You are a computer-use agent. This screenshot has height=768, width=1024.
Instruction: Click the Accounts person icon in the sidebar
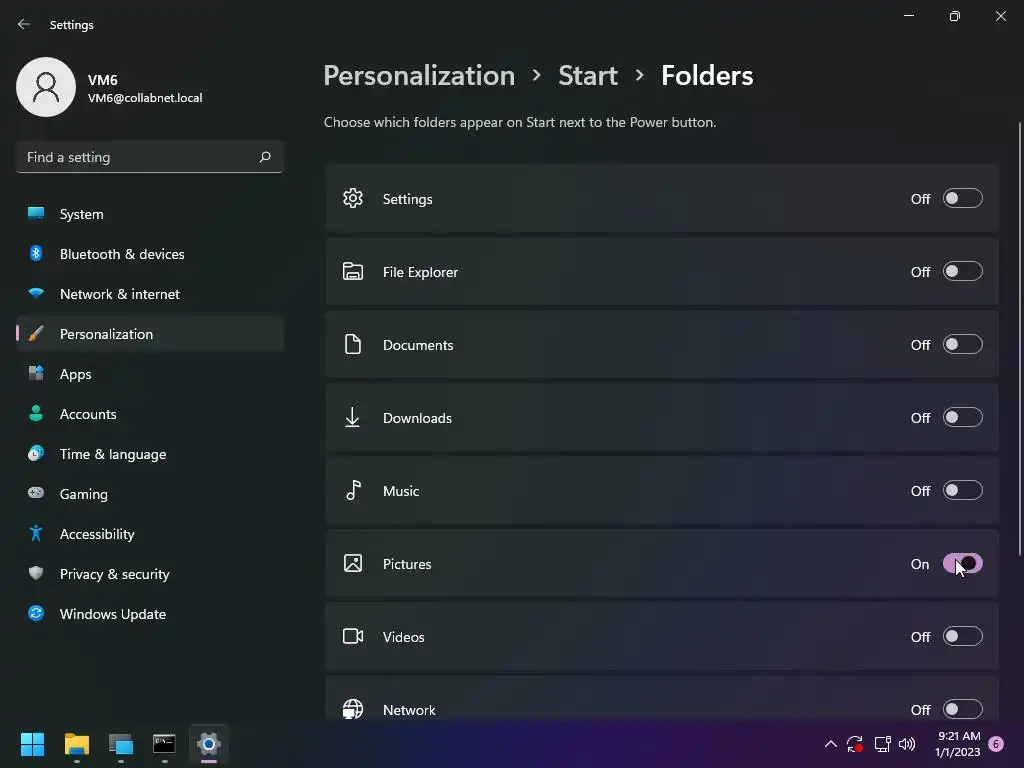coord(36,413)
